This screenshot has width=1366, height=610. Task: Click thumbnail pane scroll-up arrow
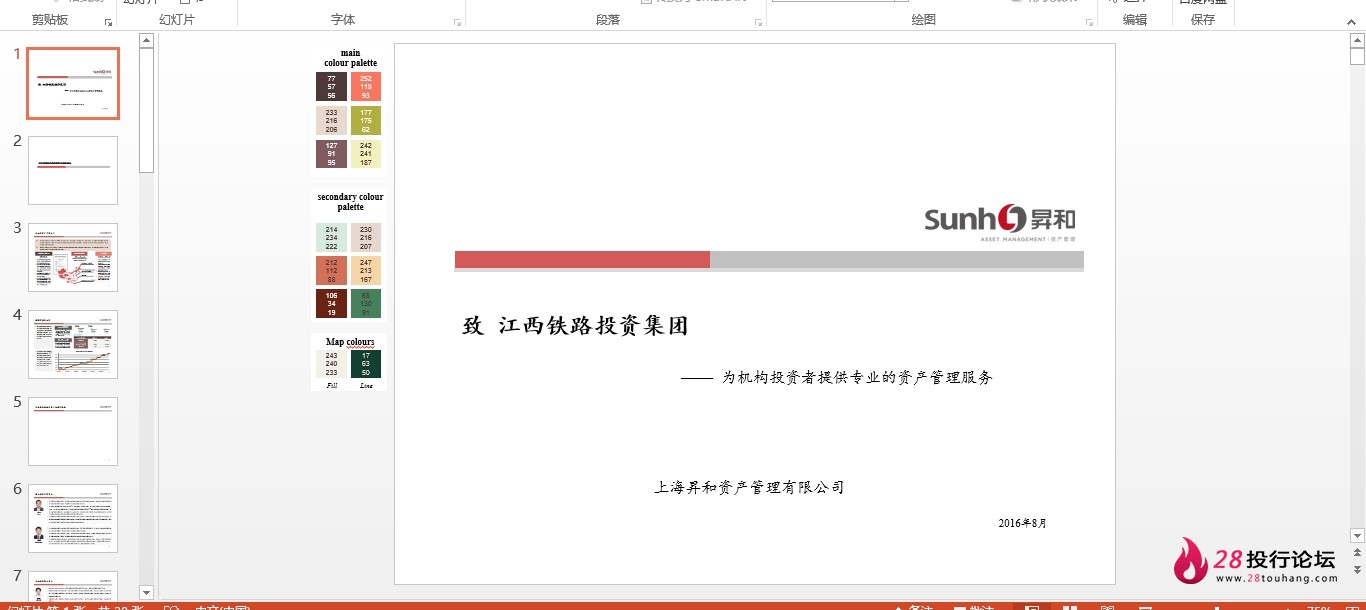point(146,41)
